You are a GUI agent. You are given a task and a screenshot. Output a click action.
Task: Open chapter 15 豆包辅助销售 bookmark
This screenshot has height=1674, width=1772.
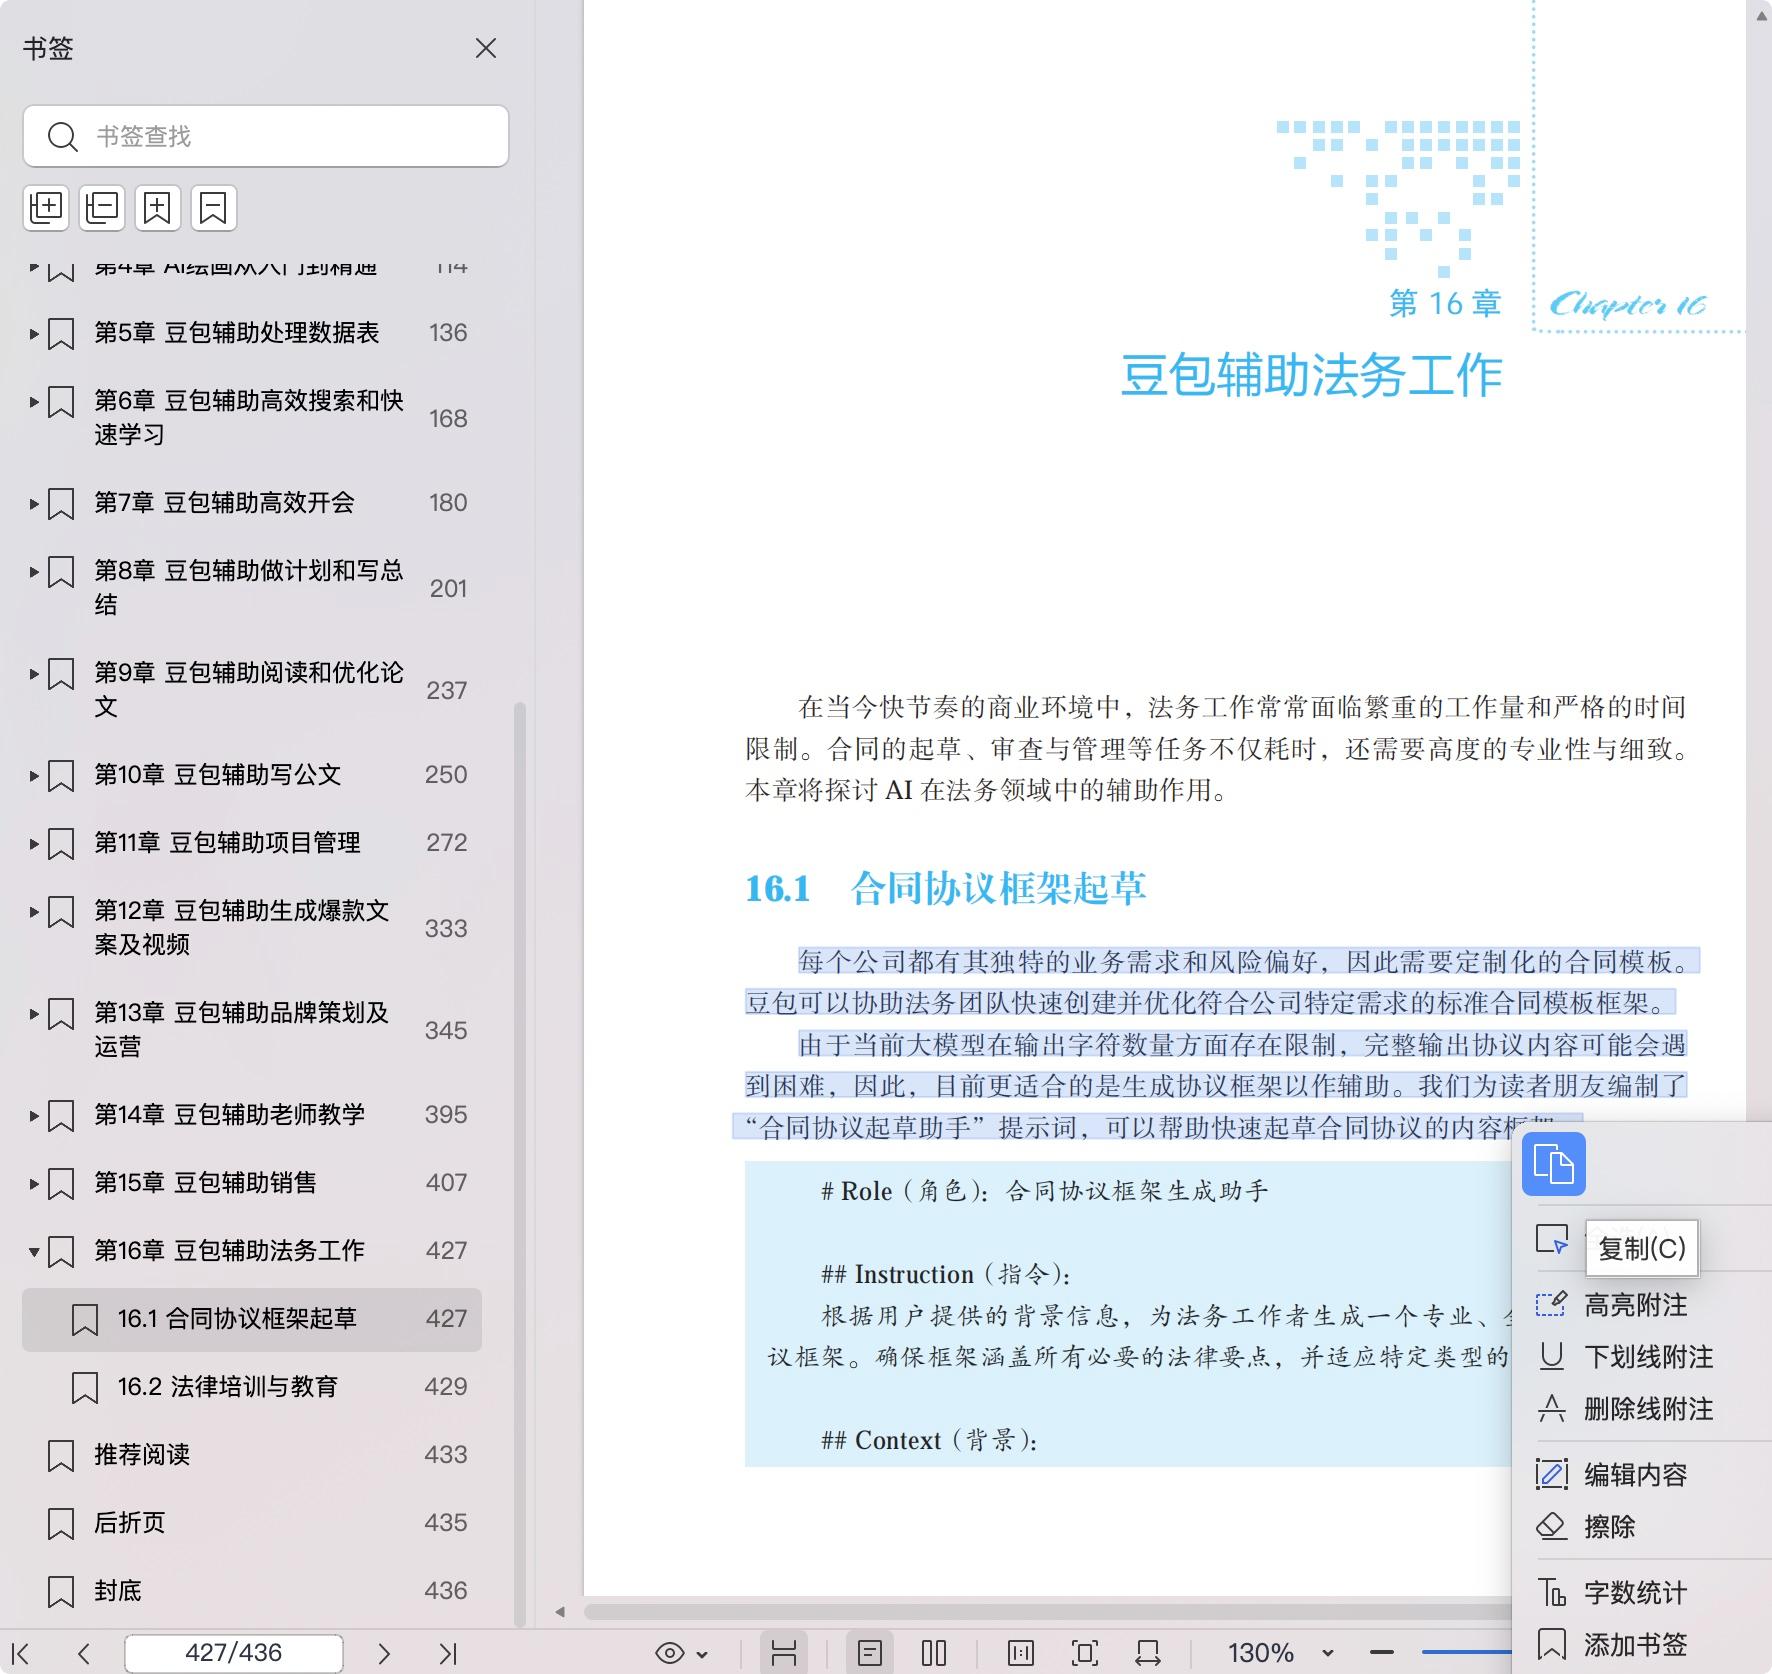204,1183
